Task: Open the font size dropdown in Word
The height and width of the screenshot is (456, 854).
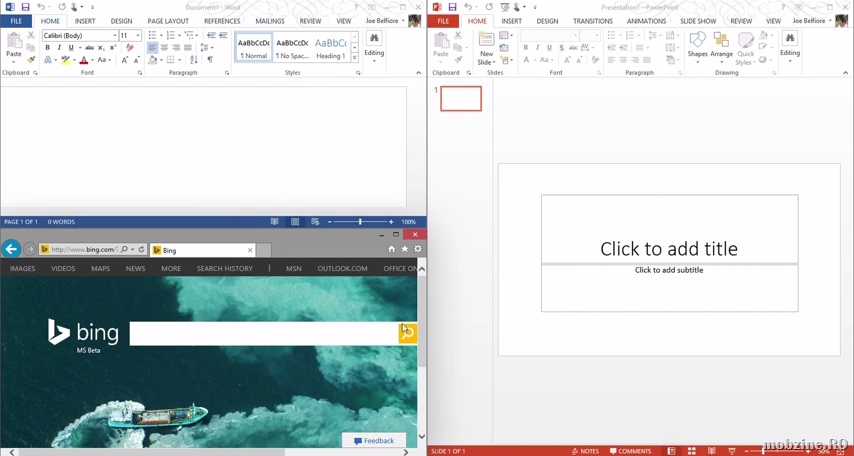Action: 138,35
